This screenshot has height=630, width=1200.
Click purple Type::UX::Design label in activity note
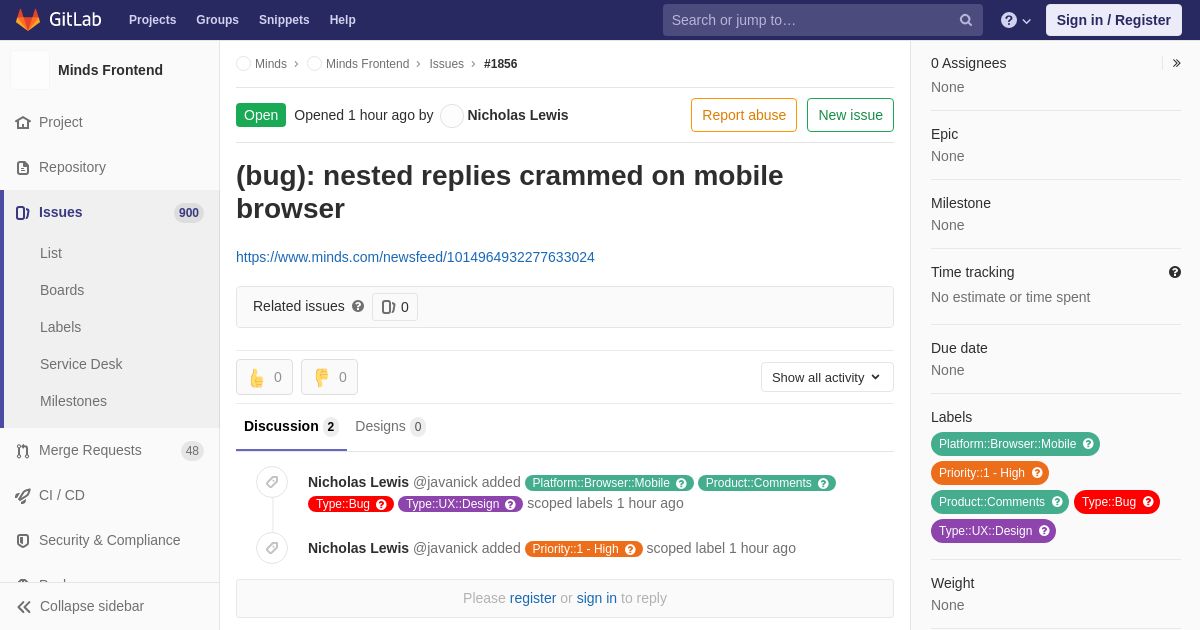(x=460, y=504)
